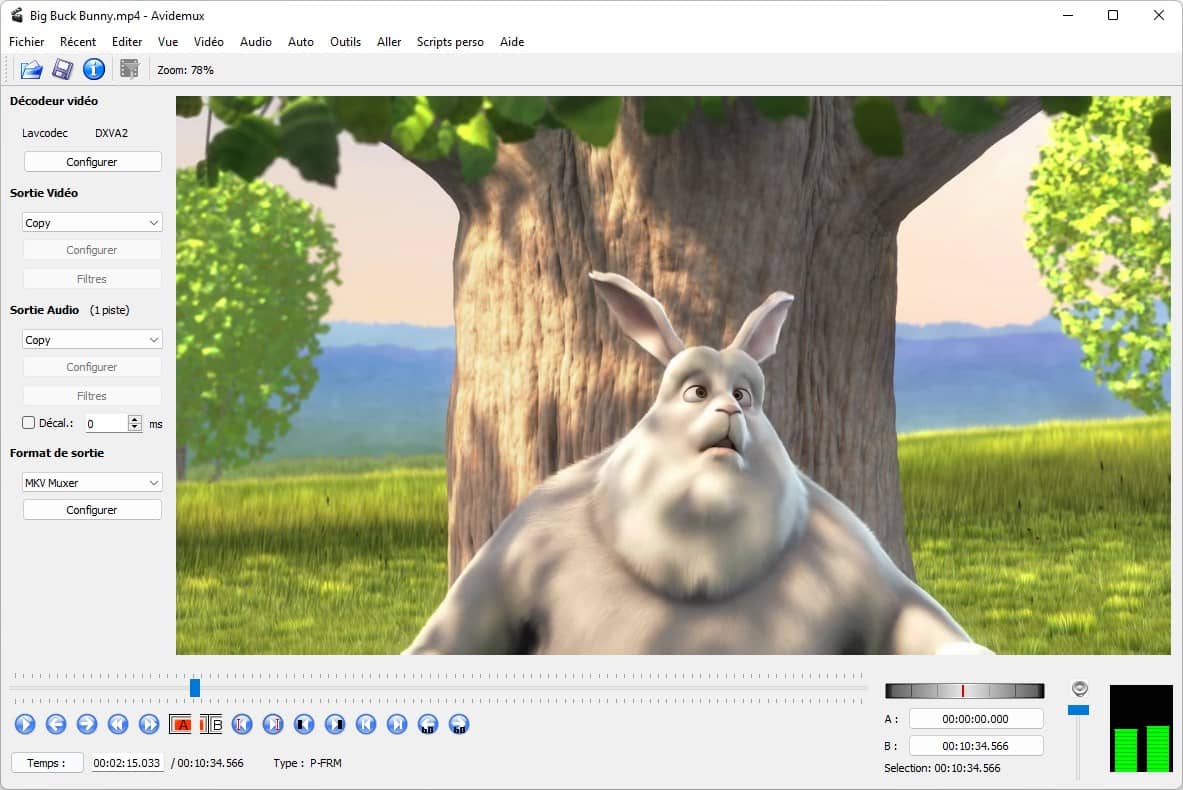Screen dimensions: 1183x790
Task: Click Filtres under Sortie Audio
Action: coord(92,396)
